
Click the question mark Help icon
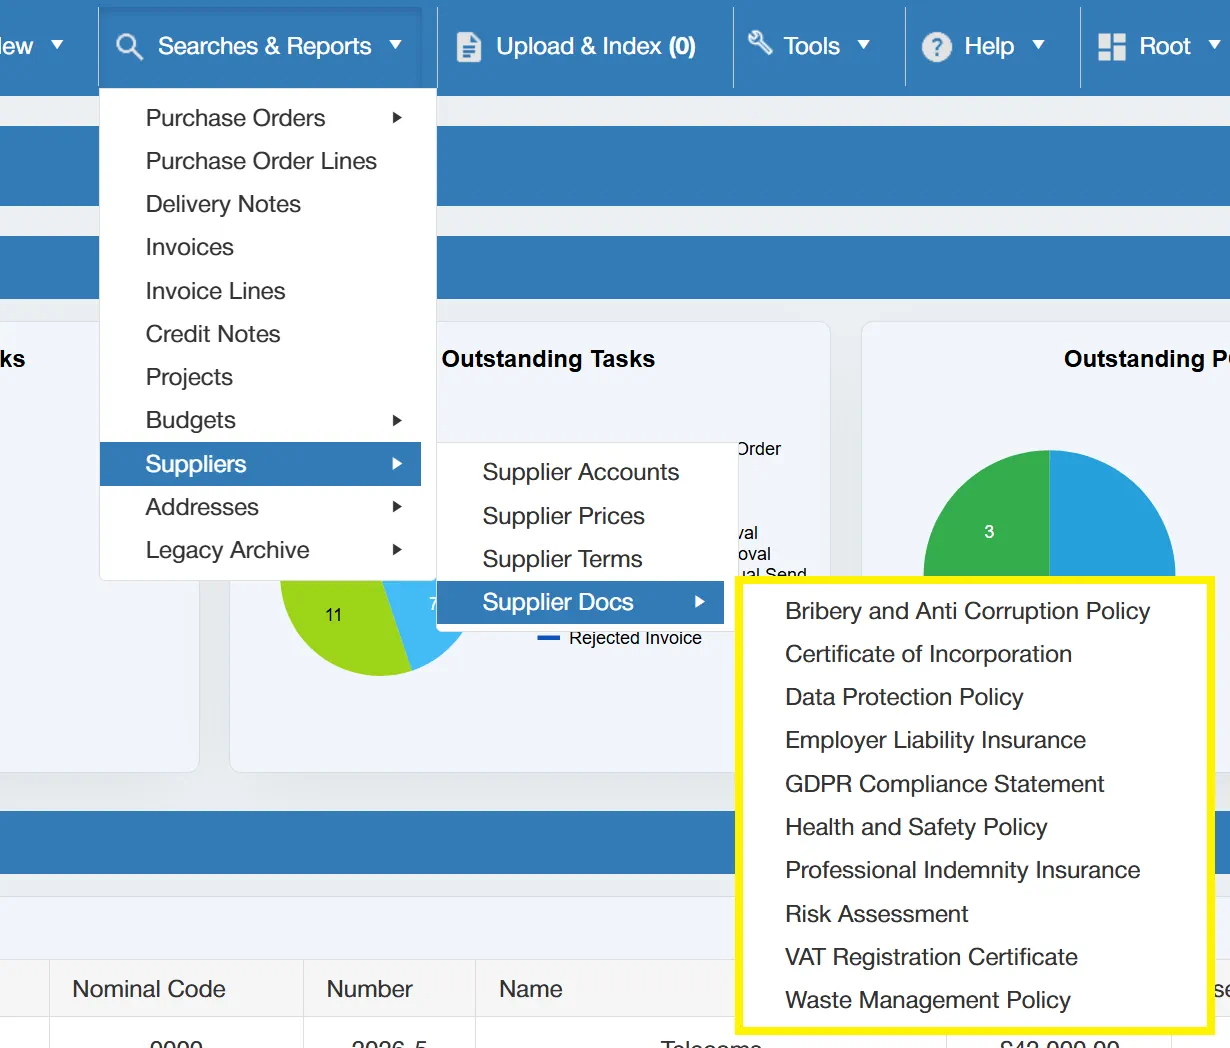click(x=937, y=47)
